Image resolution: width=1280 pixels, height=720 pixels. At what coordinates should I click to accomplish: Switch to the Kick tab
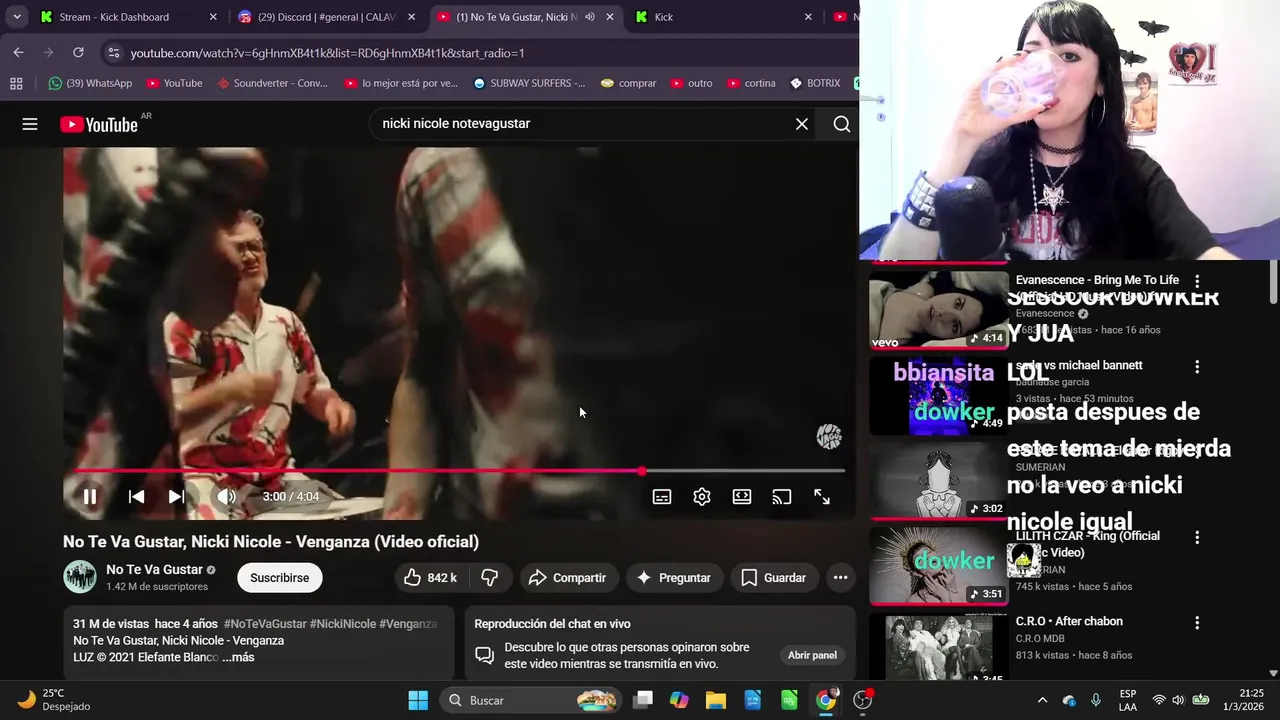[725, 17]
